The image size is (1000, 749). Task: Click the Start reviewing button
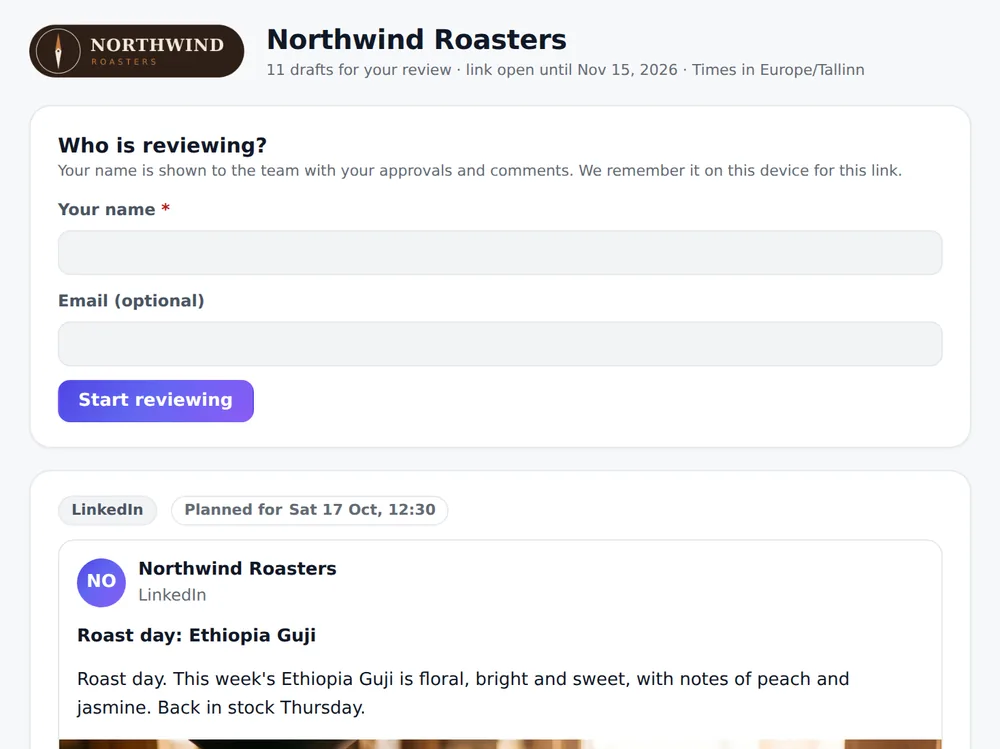coord(156,401)
